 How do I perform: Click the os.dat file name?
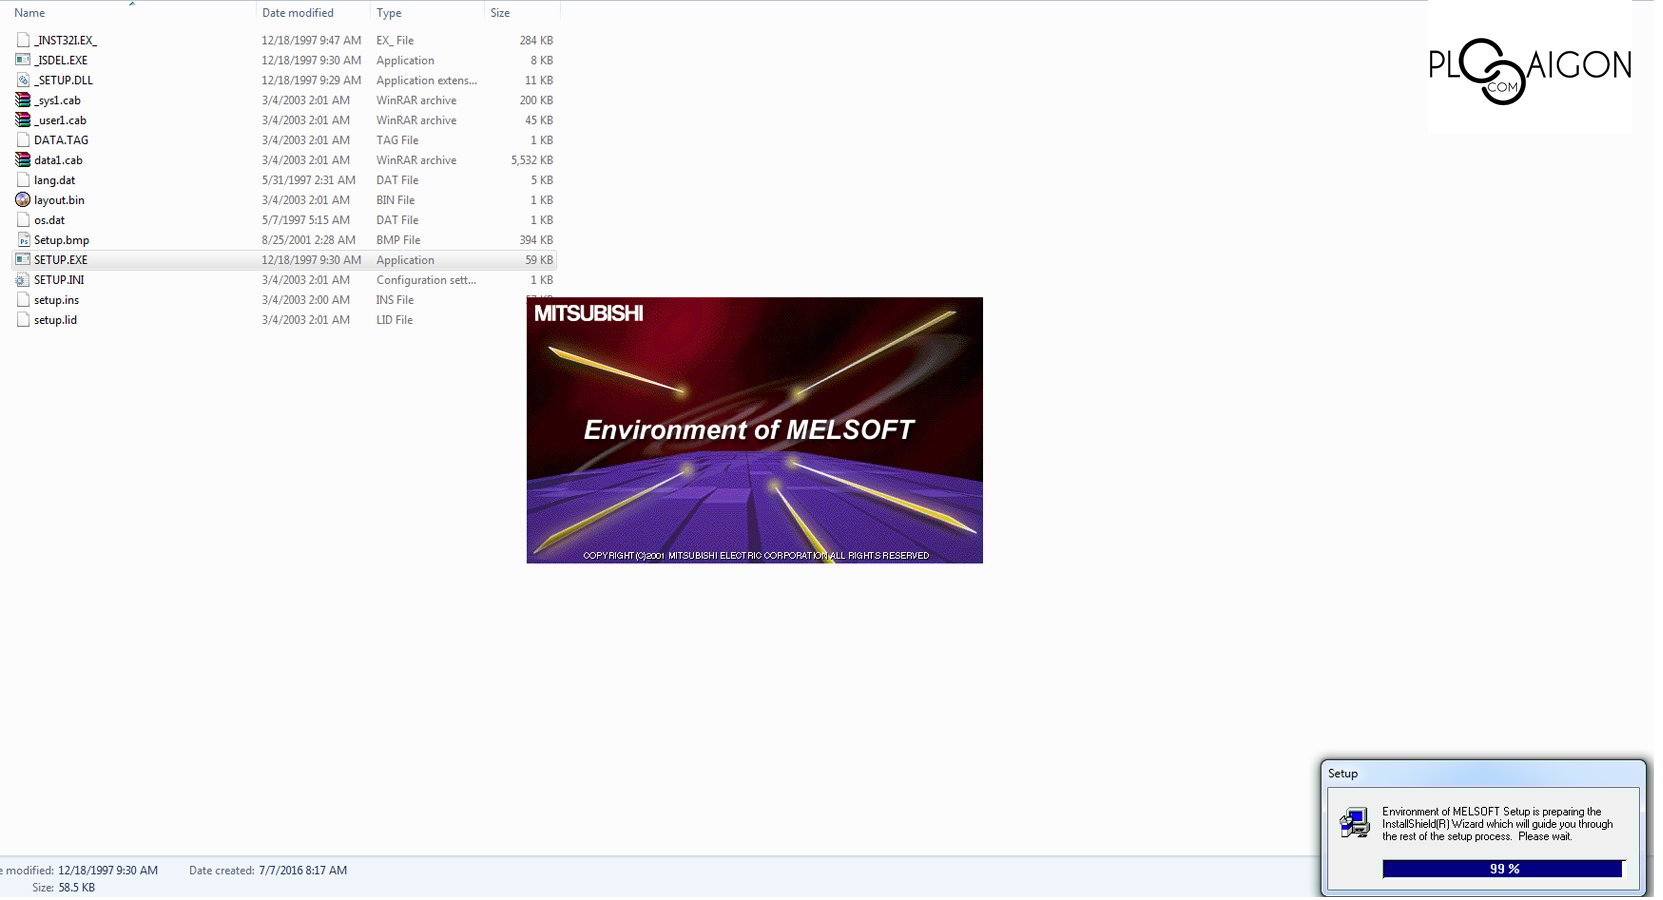pyautogui.click(x=49, y=220)
